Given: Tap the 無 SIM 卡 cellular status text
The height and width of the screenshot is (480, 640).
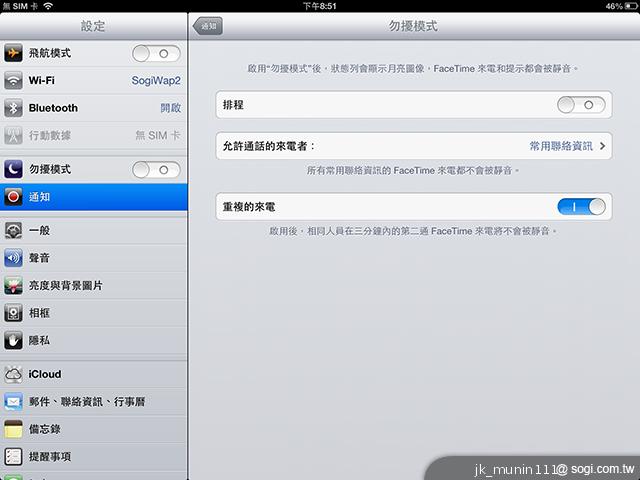Looking at the screenshot, I should point(158,135).
